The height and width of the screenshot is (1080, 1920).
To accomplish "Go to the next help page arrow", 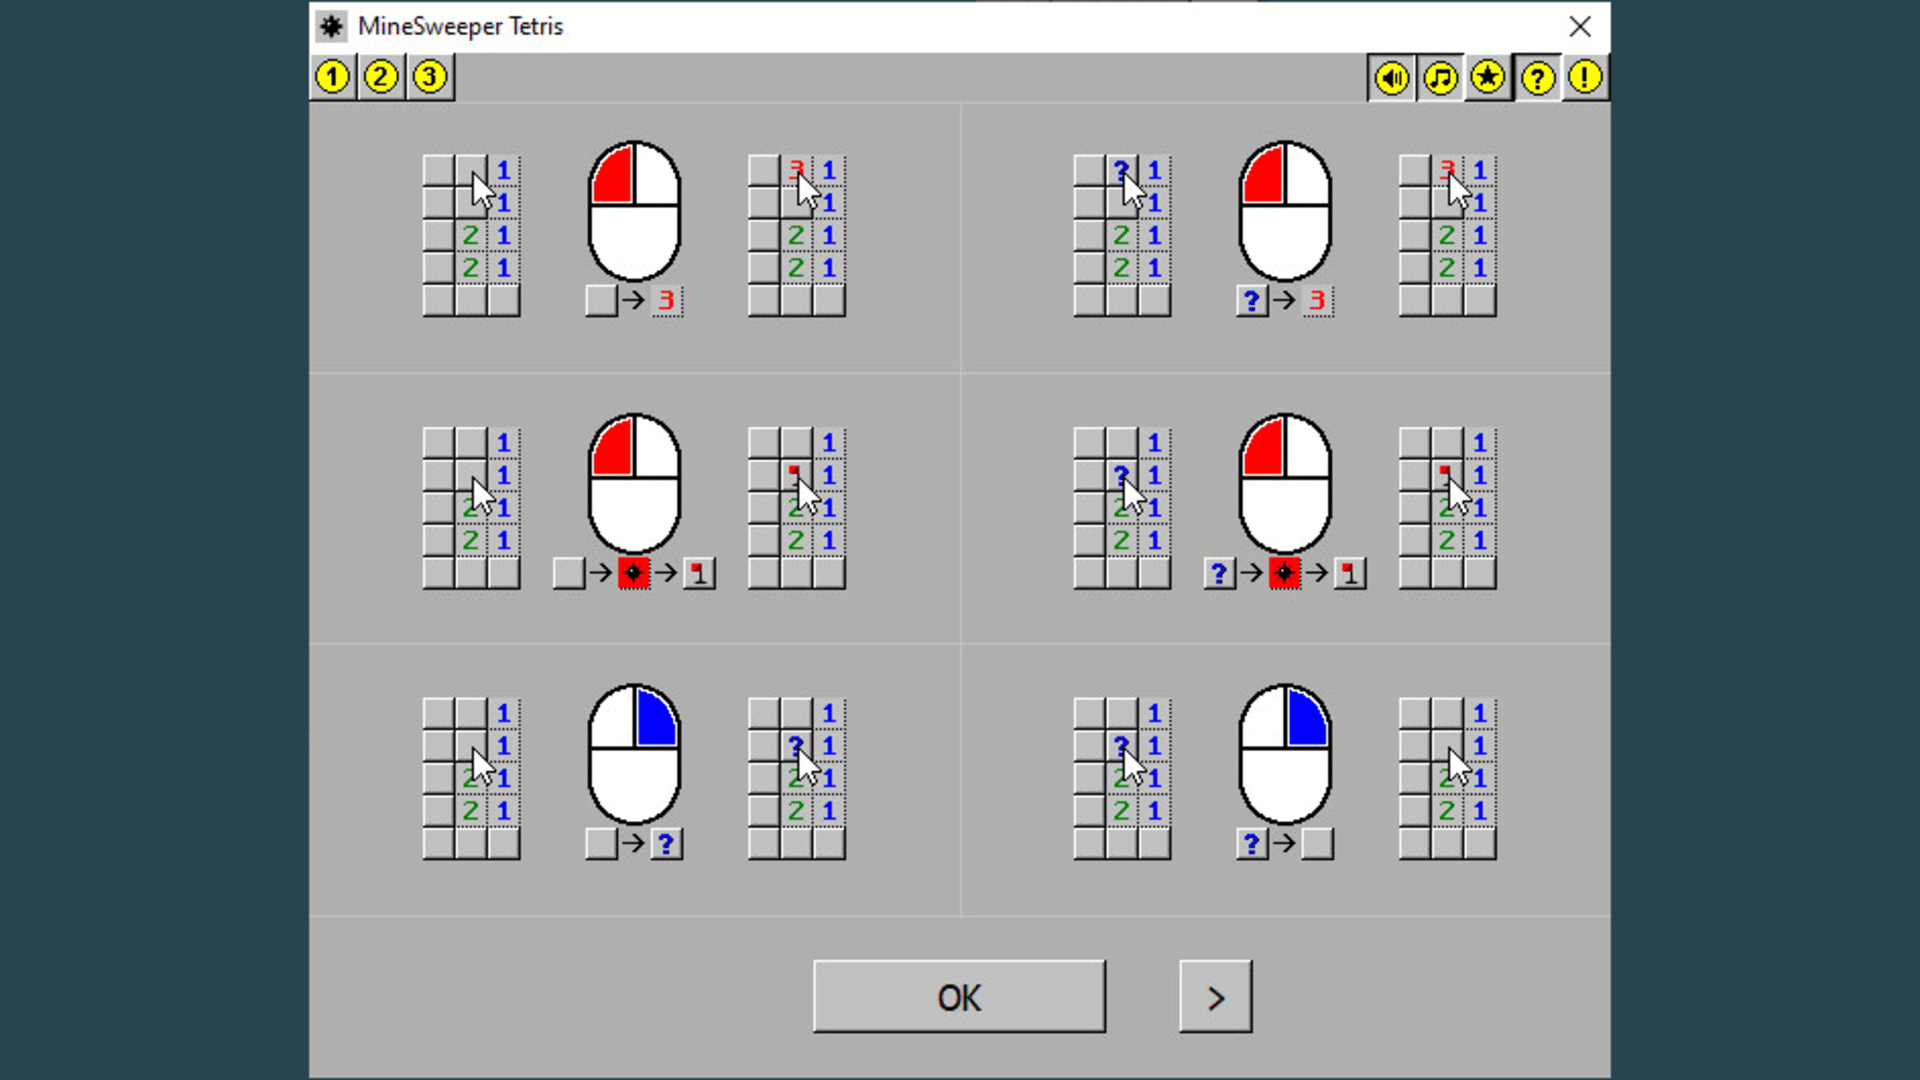I will coord(1215,997).
